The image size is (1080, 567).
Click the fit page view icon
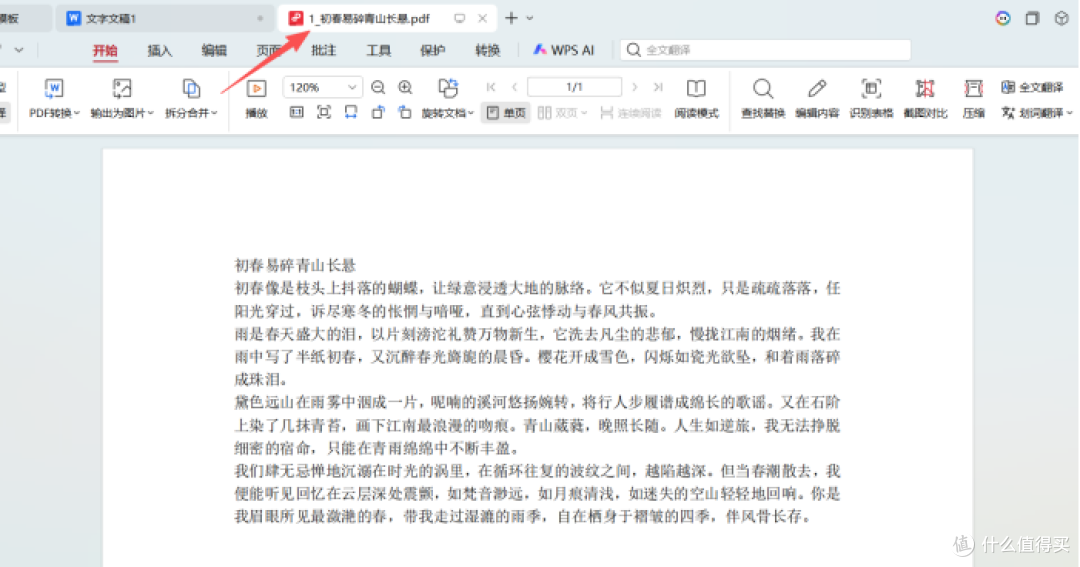pyautogui.click(x=324, y=112)
